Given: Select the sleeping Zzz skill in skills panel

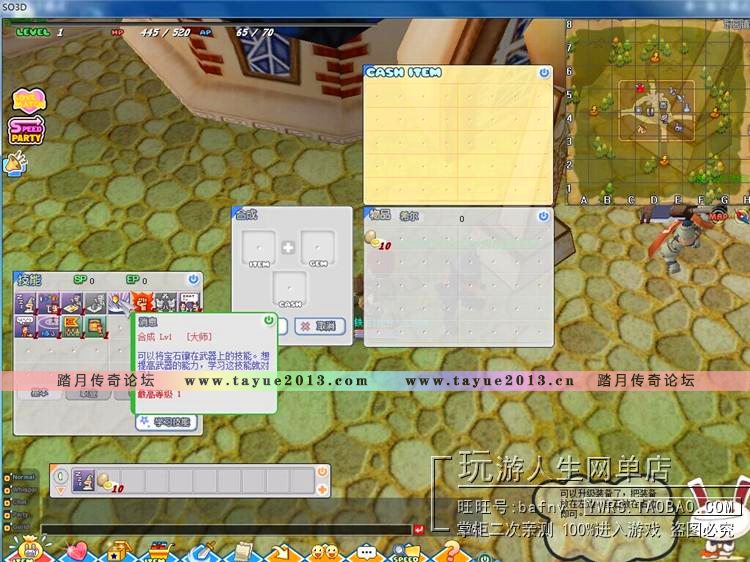Looking at the screenshot, I should pos(26,303).
